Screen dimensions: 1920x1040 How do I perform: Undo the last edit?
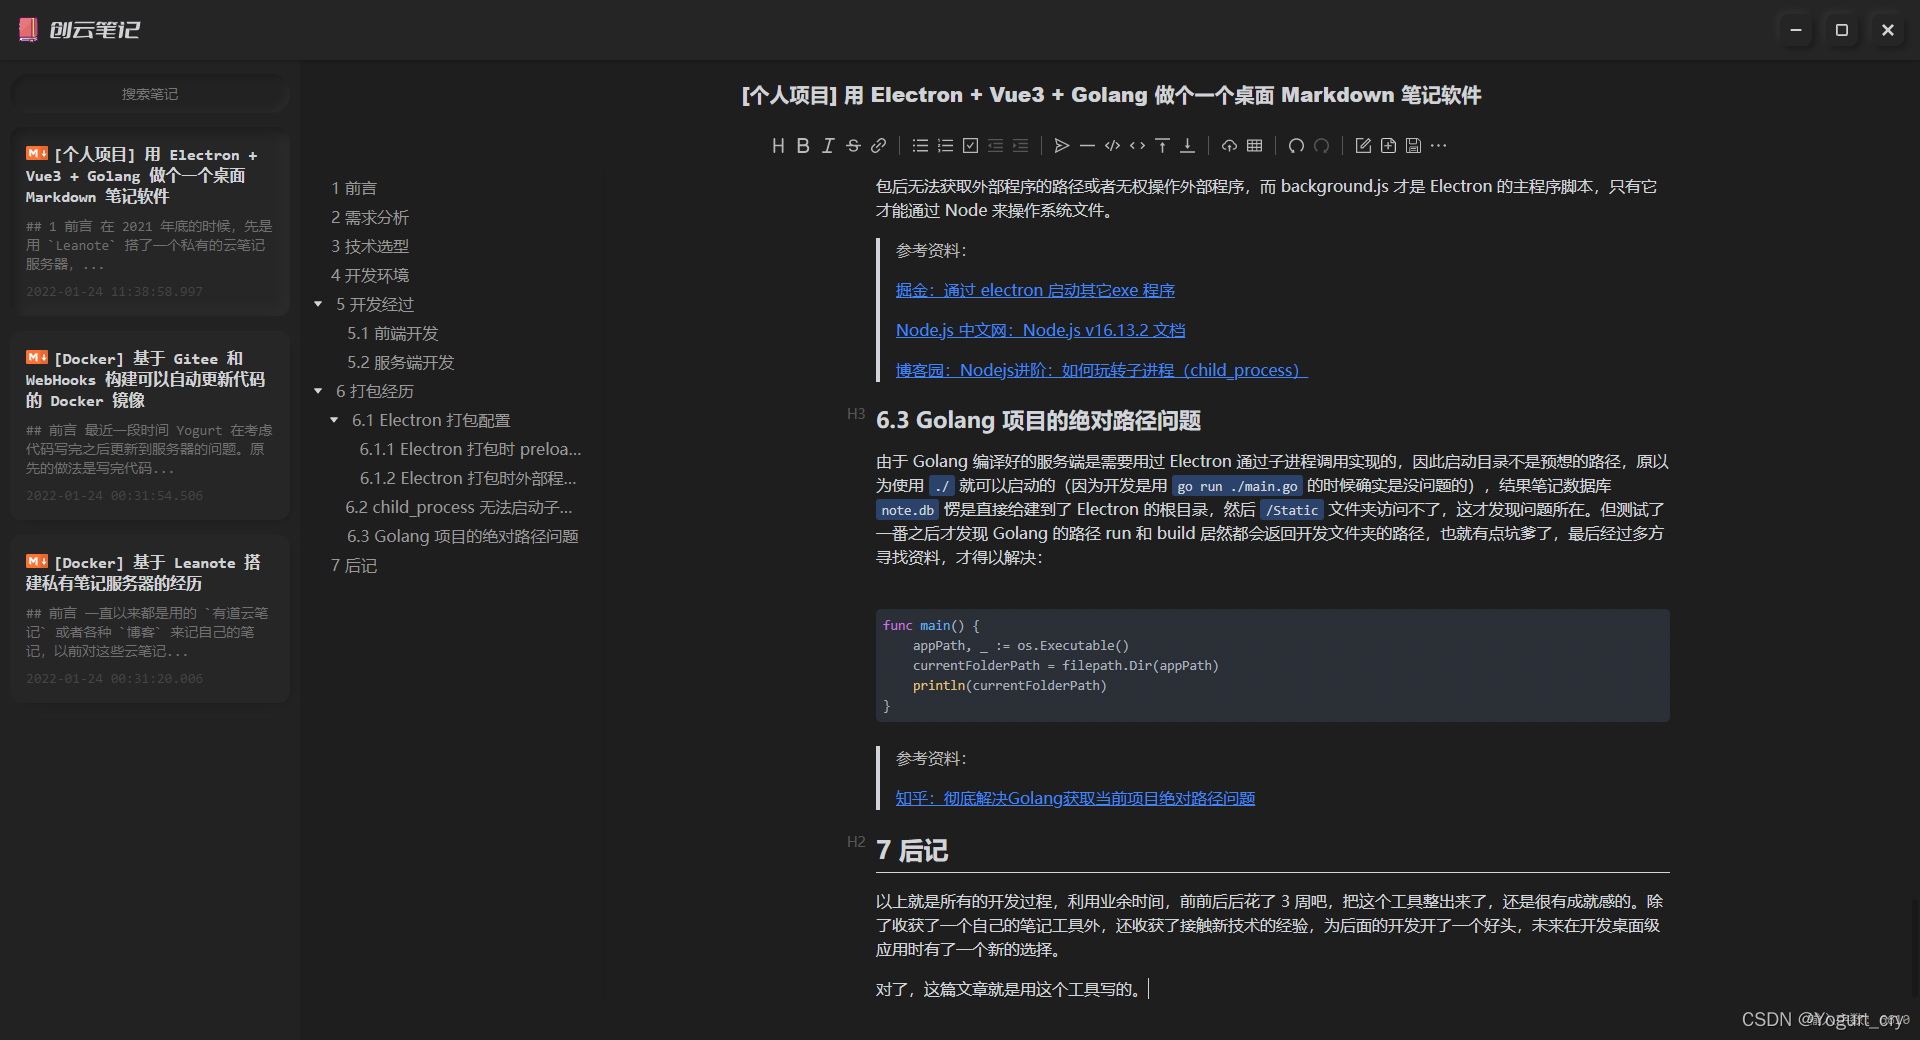point(1296,145)
